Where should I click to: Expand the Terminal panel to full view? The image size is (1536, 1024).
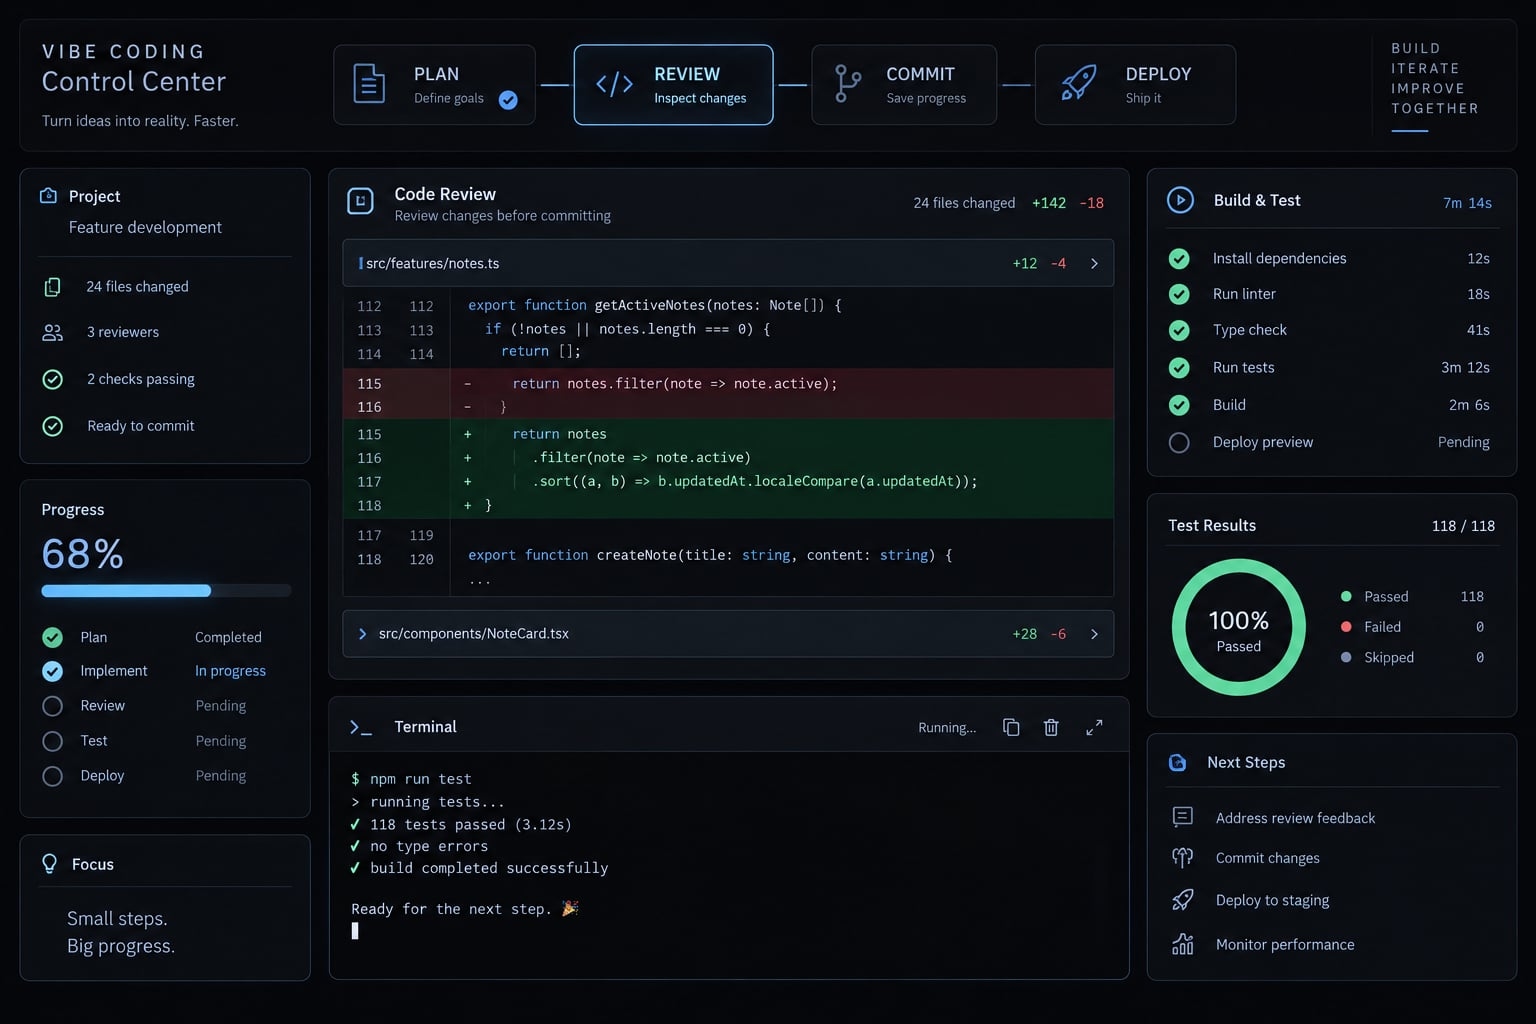[1094, 727]
